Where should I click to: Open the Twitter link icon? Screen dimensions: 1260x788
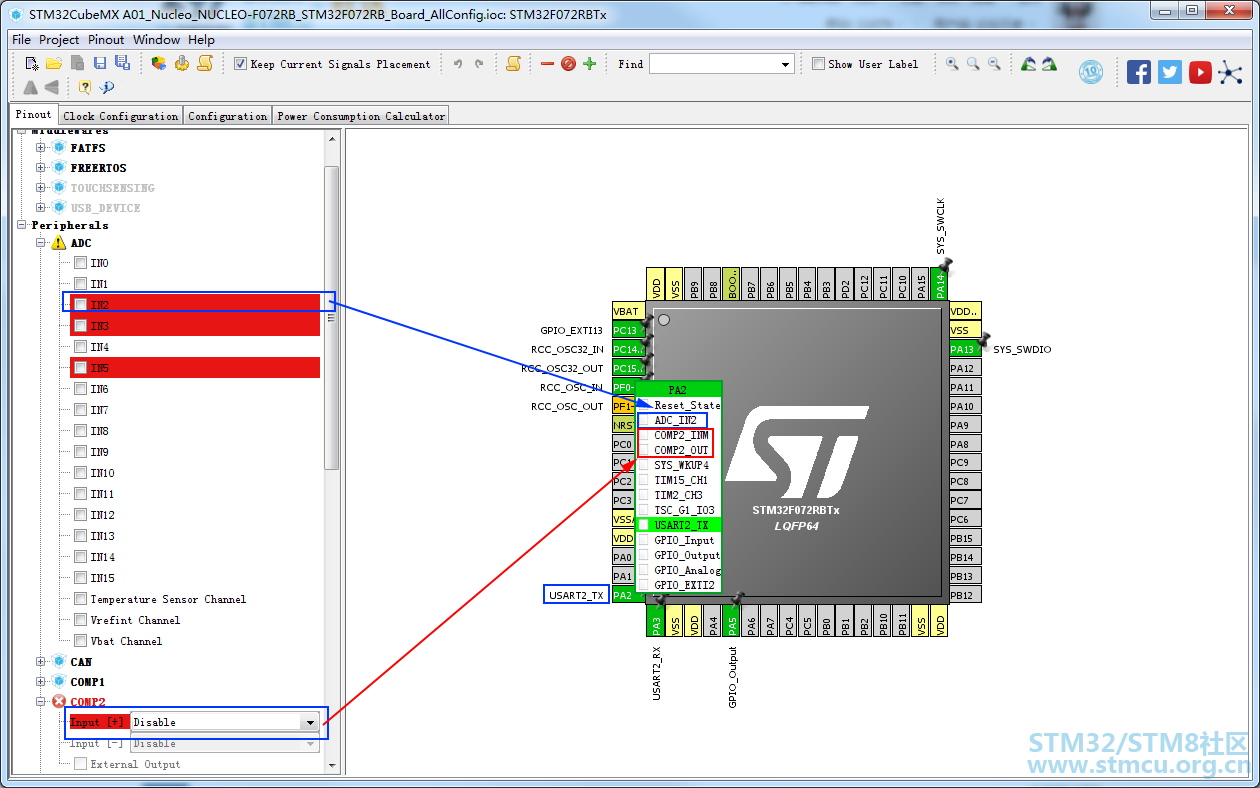(1170, 72)
